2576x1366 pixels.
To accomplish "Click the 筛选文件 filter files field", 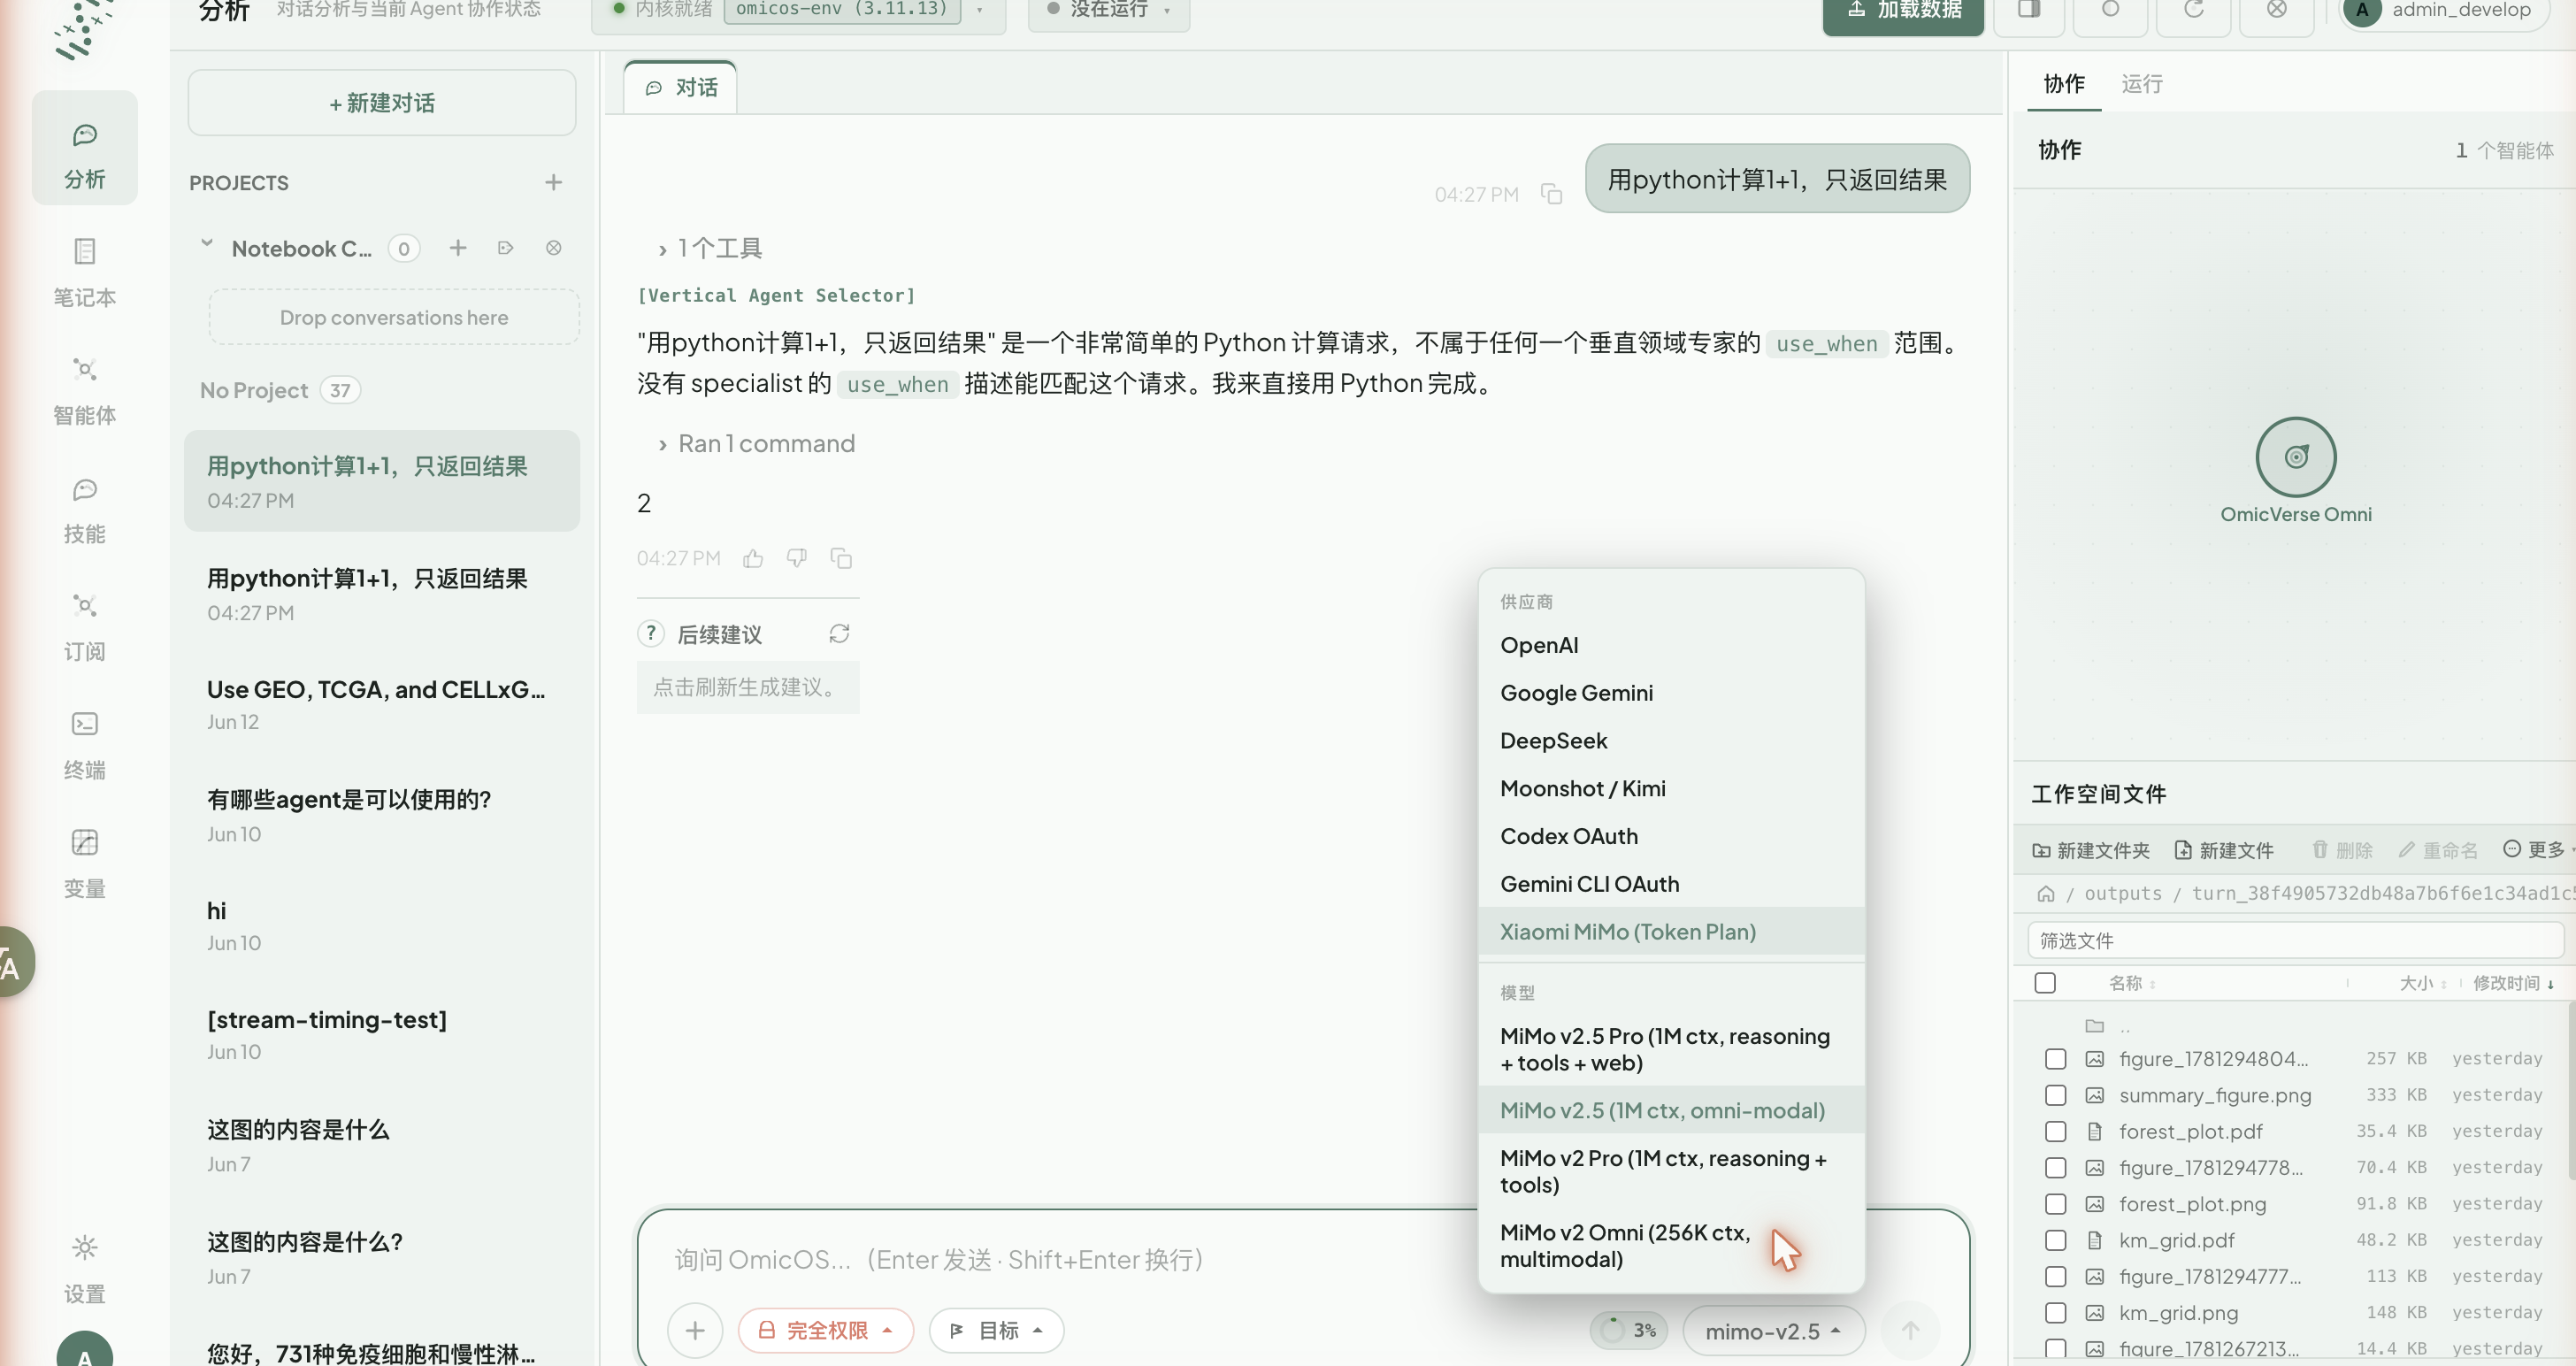I will (2295, 940).
